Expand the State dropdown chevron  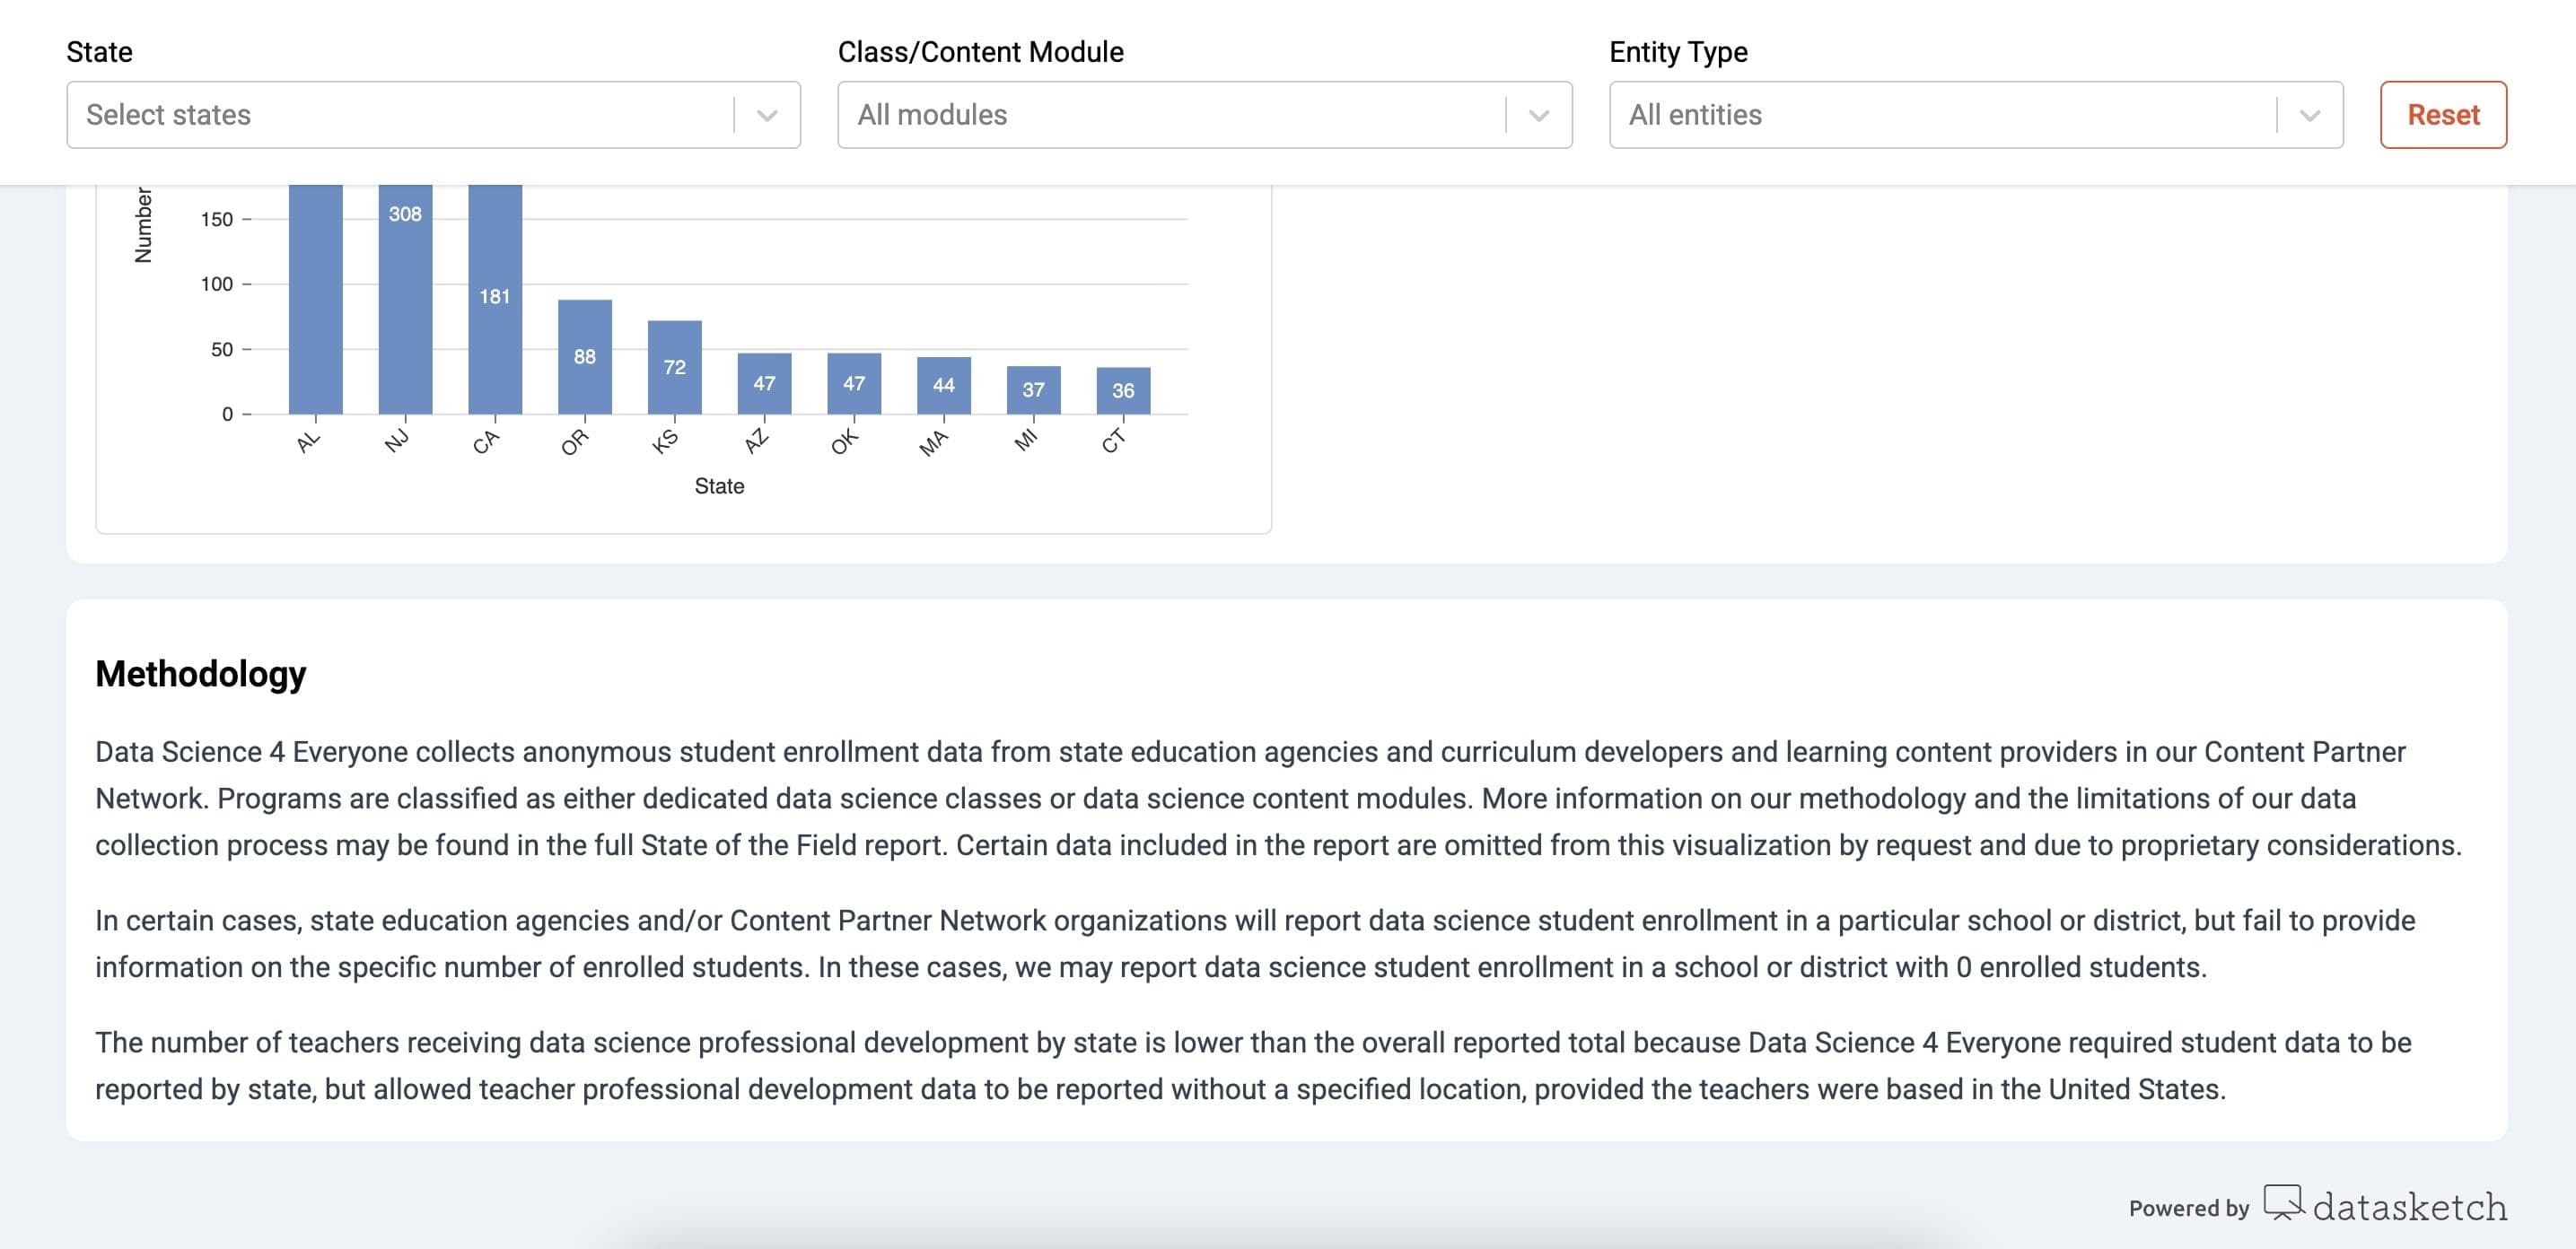click(x=767, y=115)
